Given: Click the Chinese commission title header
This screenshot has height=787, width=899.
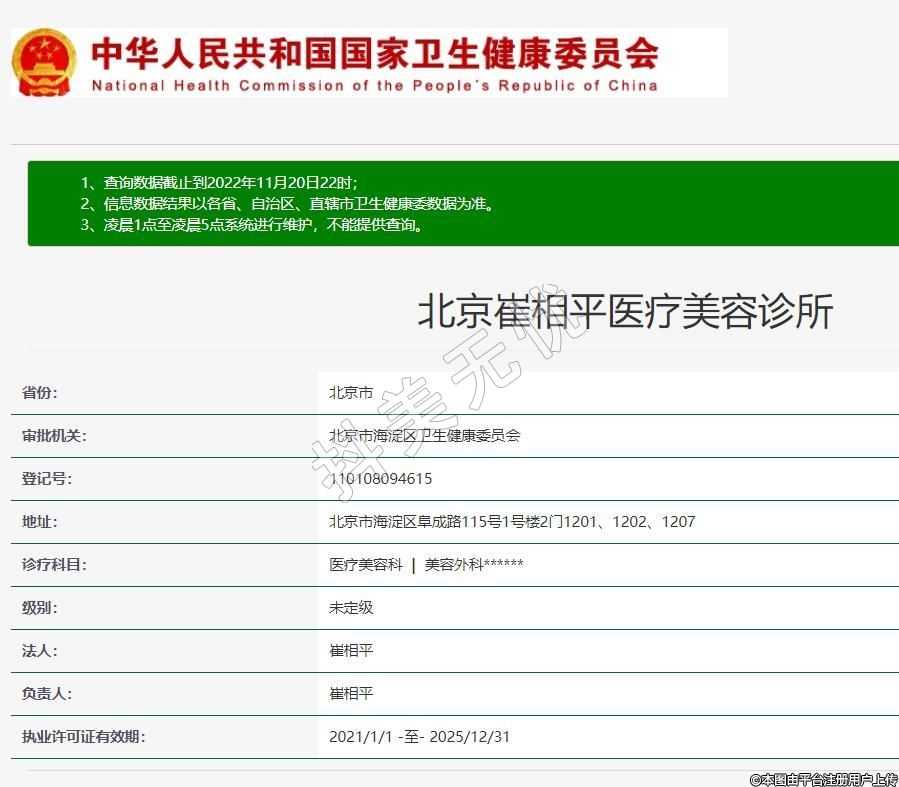Looking at the screenshot, I should click(x=375, y=52).
